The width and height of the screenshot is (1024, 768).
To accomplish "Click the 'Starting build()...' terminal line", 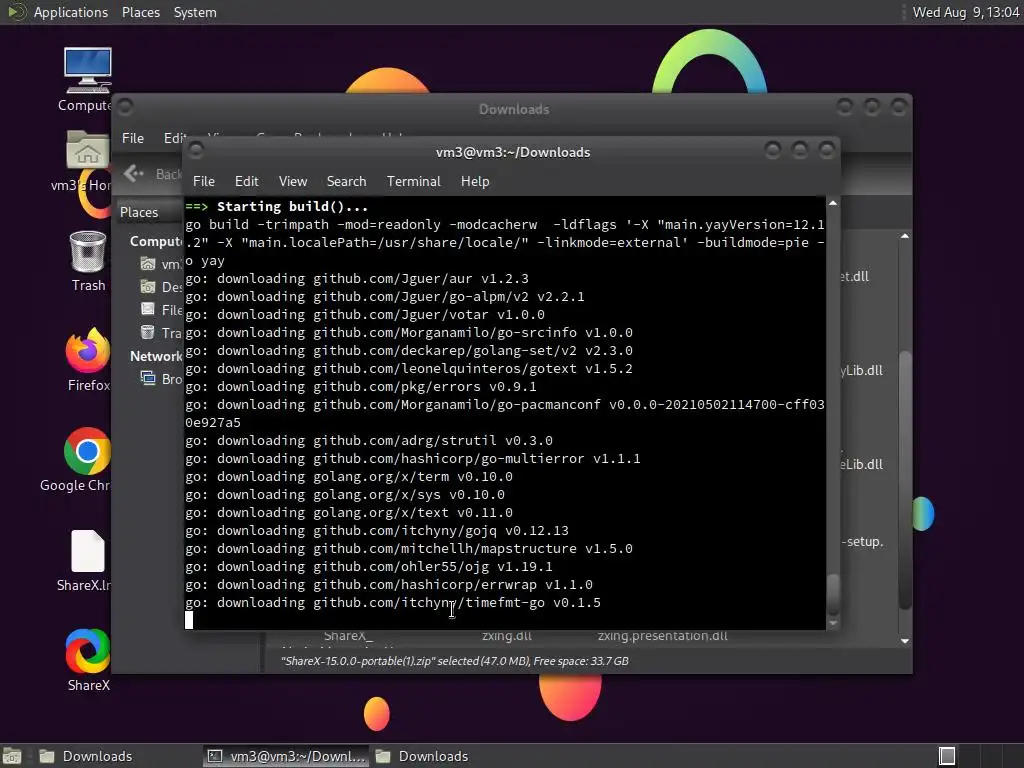I will (x=277, y=206).
